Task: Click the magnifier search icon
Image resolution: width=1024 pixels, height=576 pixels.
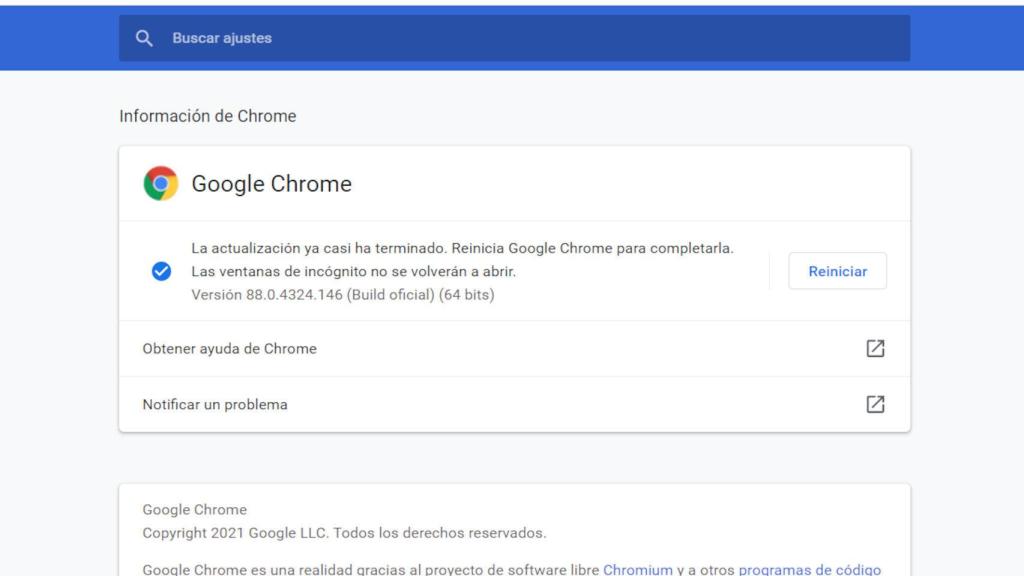Action: pyautogui.click(x=144, y=38)
